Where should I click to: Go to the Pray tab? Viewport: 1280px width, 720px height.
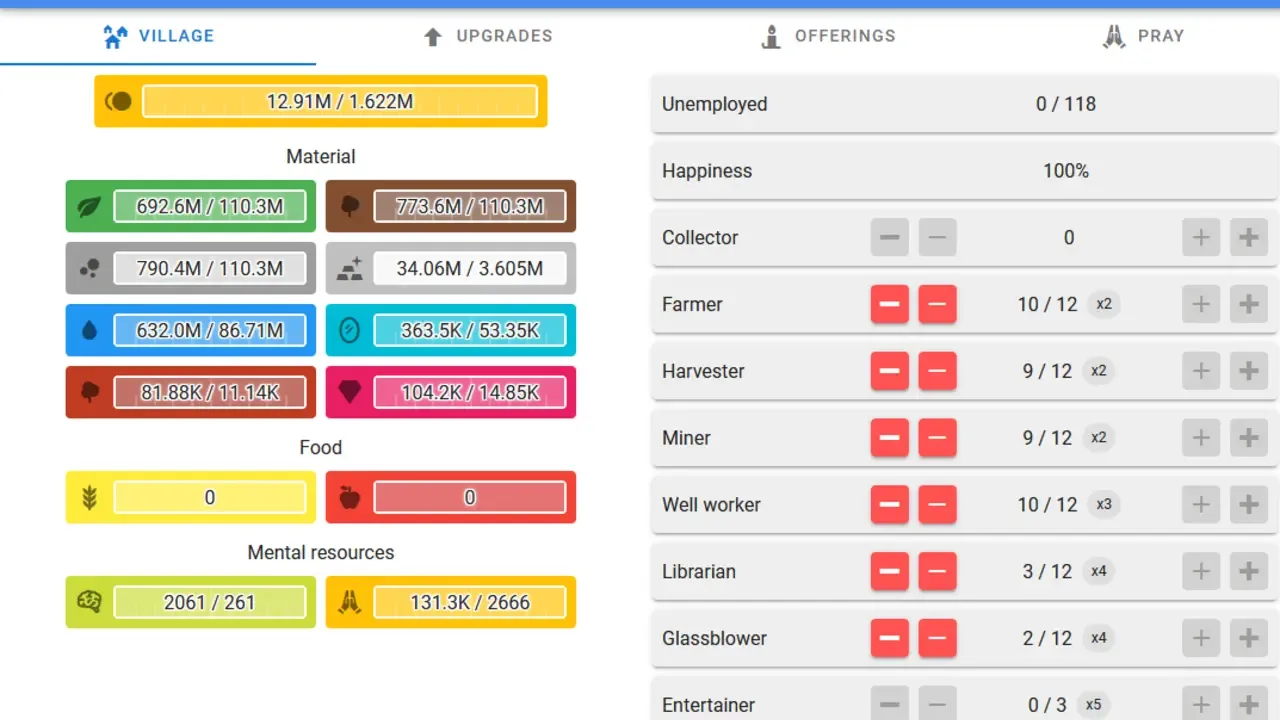1143,36
